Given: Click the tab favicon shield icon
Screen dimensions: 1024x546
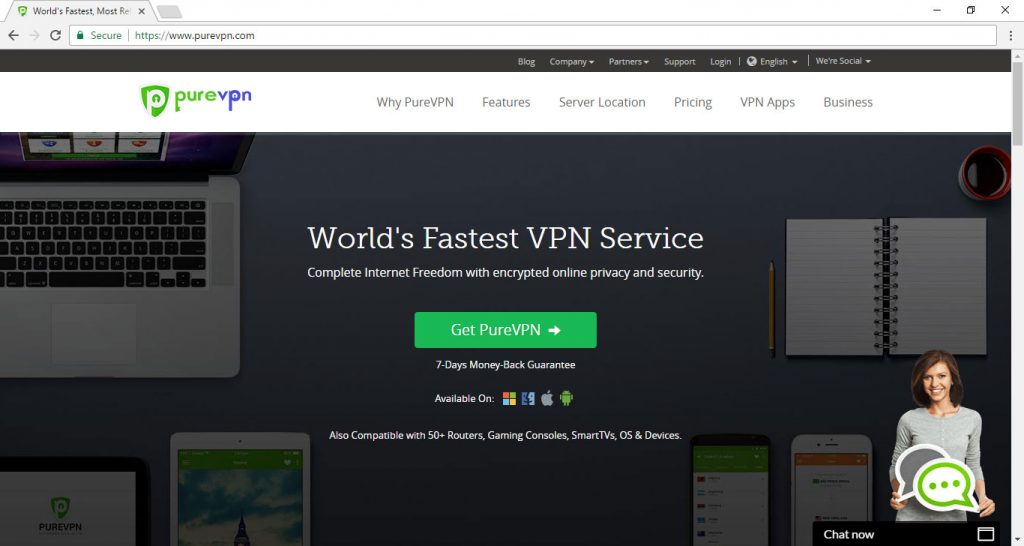Looking at the screenshot, I should pos(22,11).
